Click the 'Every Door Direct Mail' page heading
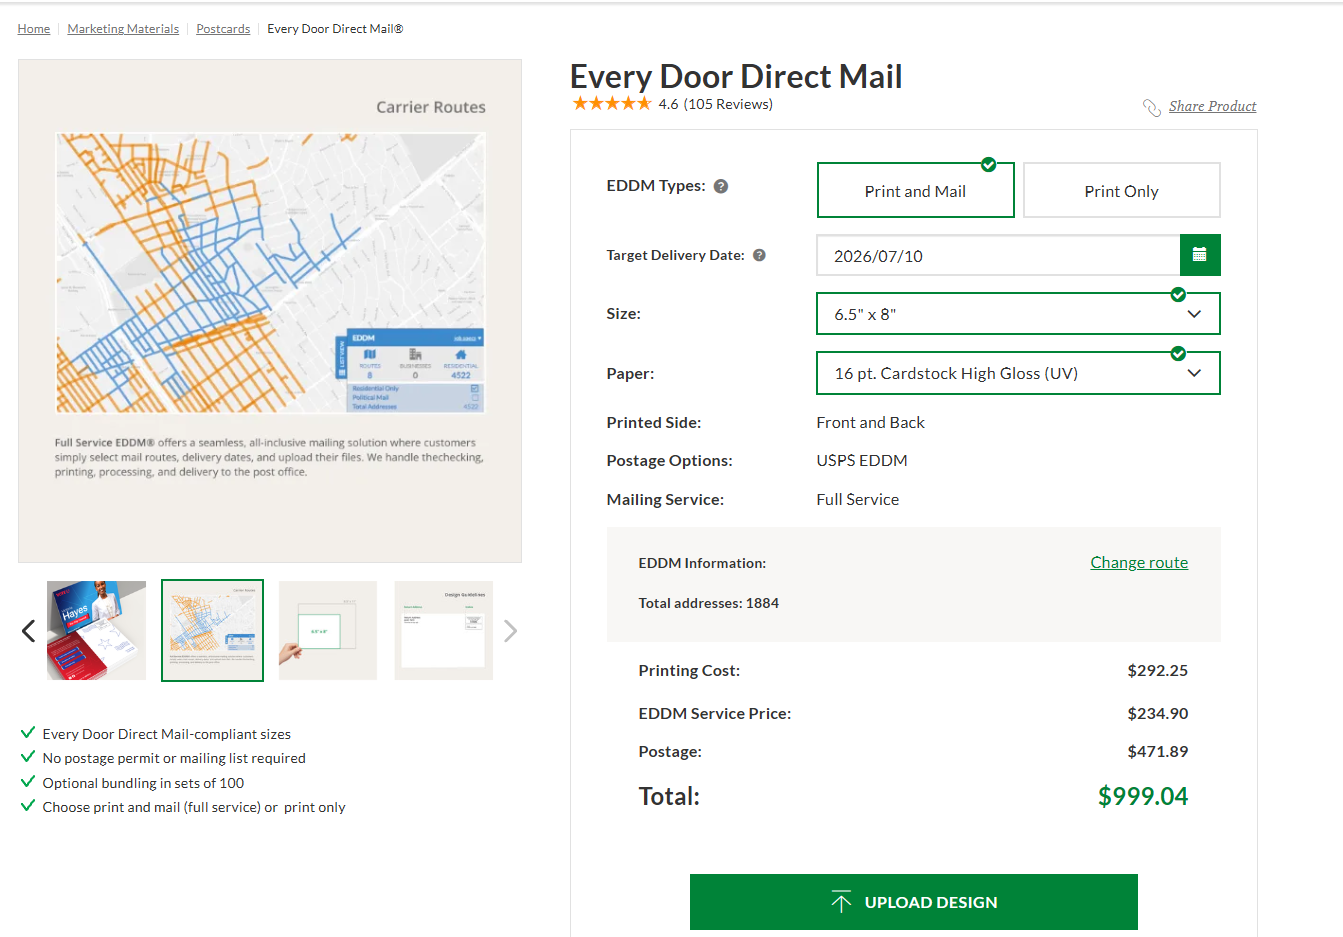 tap(736, 76)
